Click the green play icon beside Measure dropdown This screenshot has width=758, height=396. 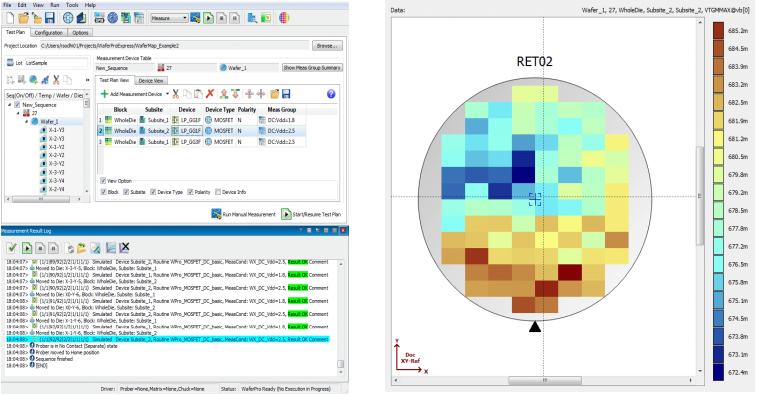[x=208, y=18]
